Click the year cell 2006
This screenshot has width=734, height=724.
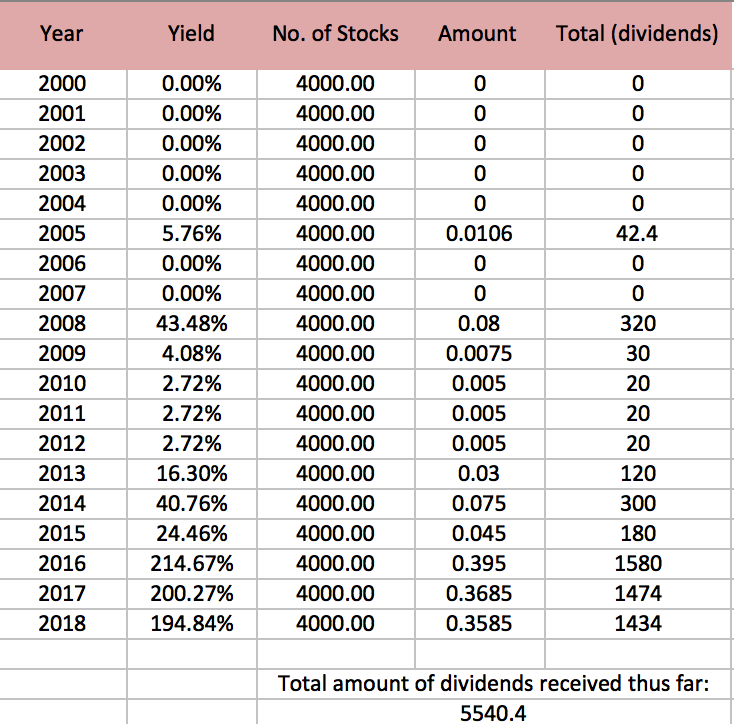62,263
